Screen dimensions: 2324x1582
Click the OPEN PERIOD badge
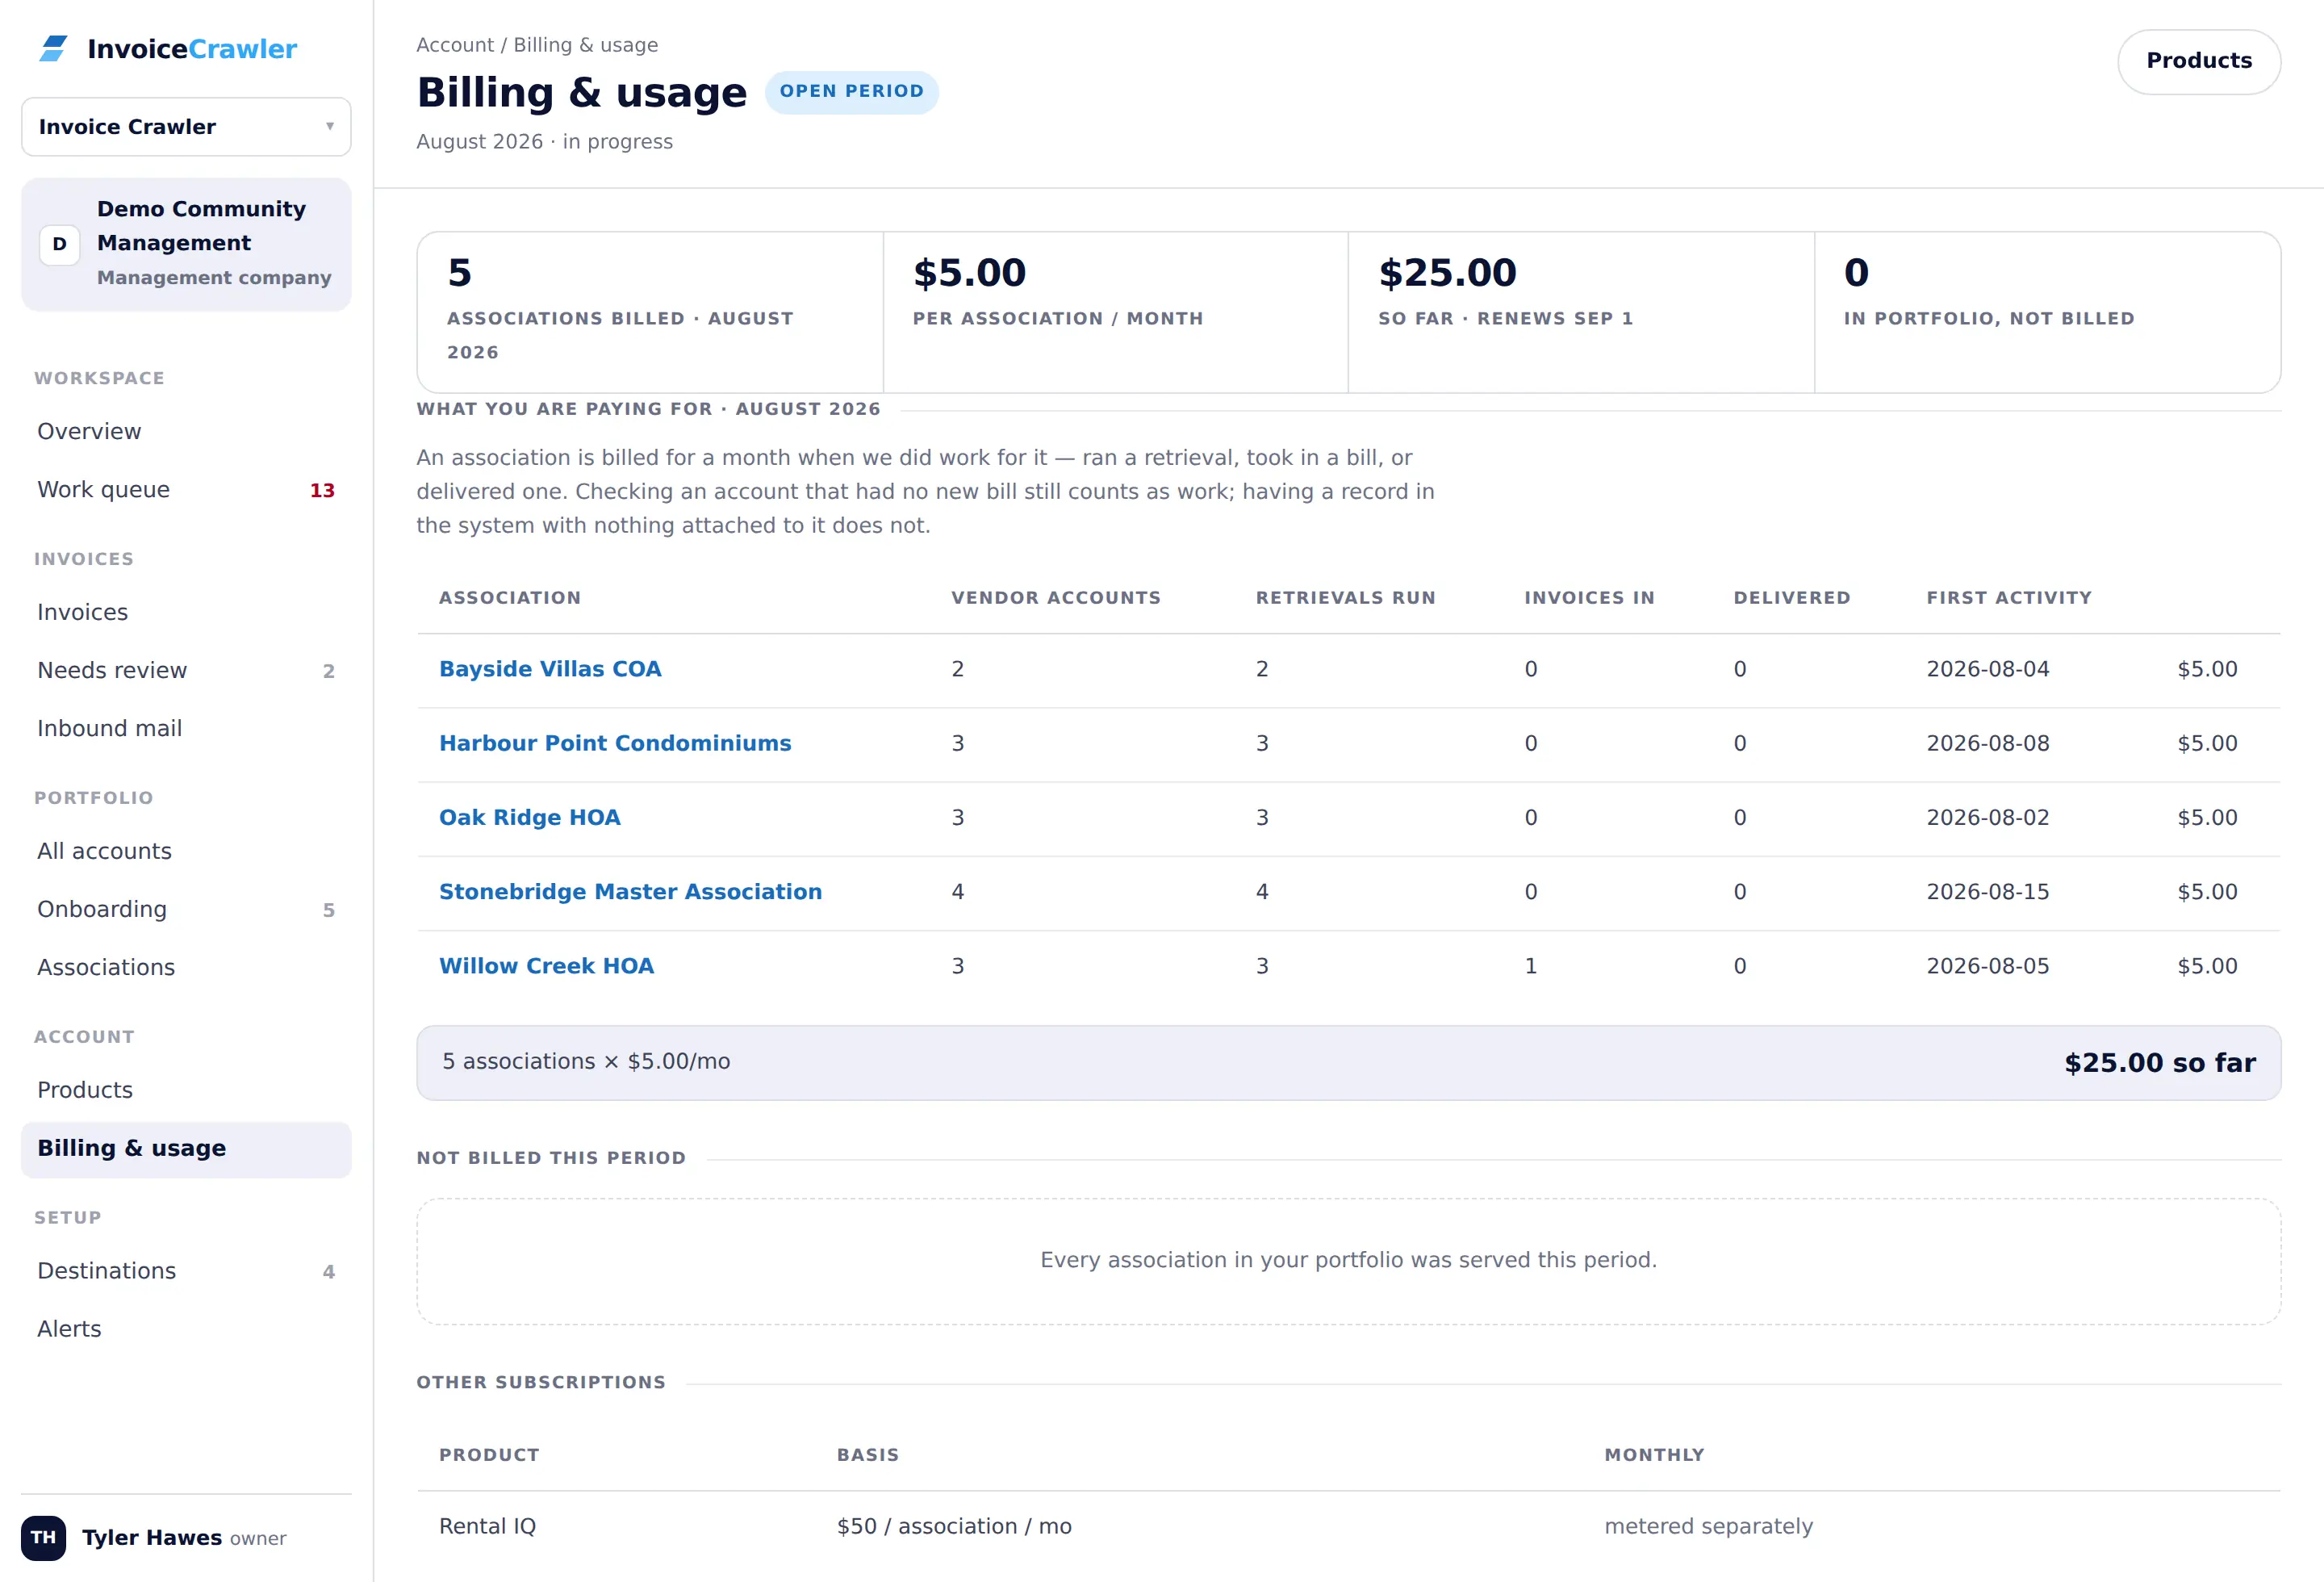point(851,91)
